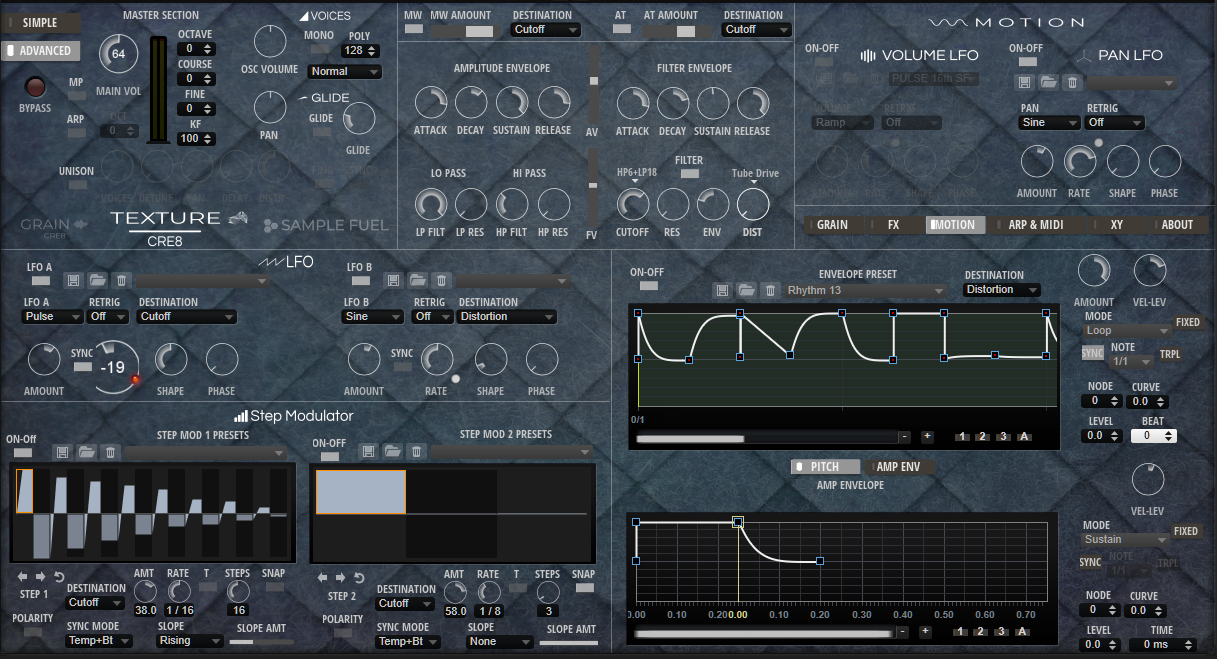
Task: Open the envelope preset folder icon
Action: tap(745, 290)
